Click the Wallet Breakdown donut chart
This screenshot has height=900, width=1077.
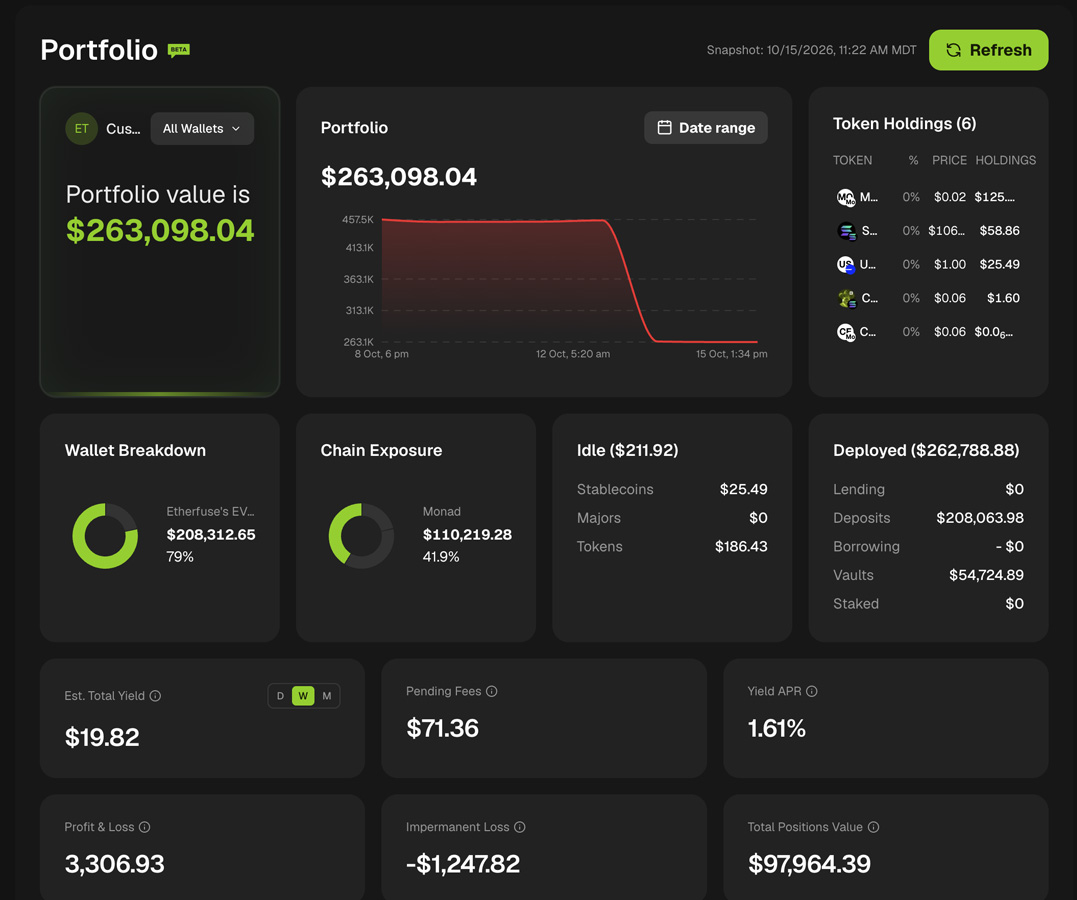(x=105, y=536)
